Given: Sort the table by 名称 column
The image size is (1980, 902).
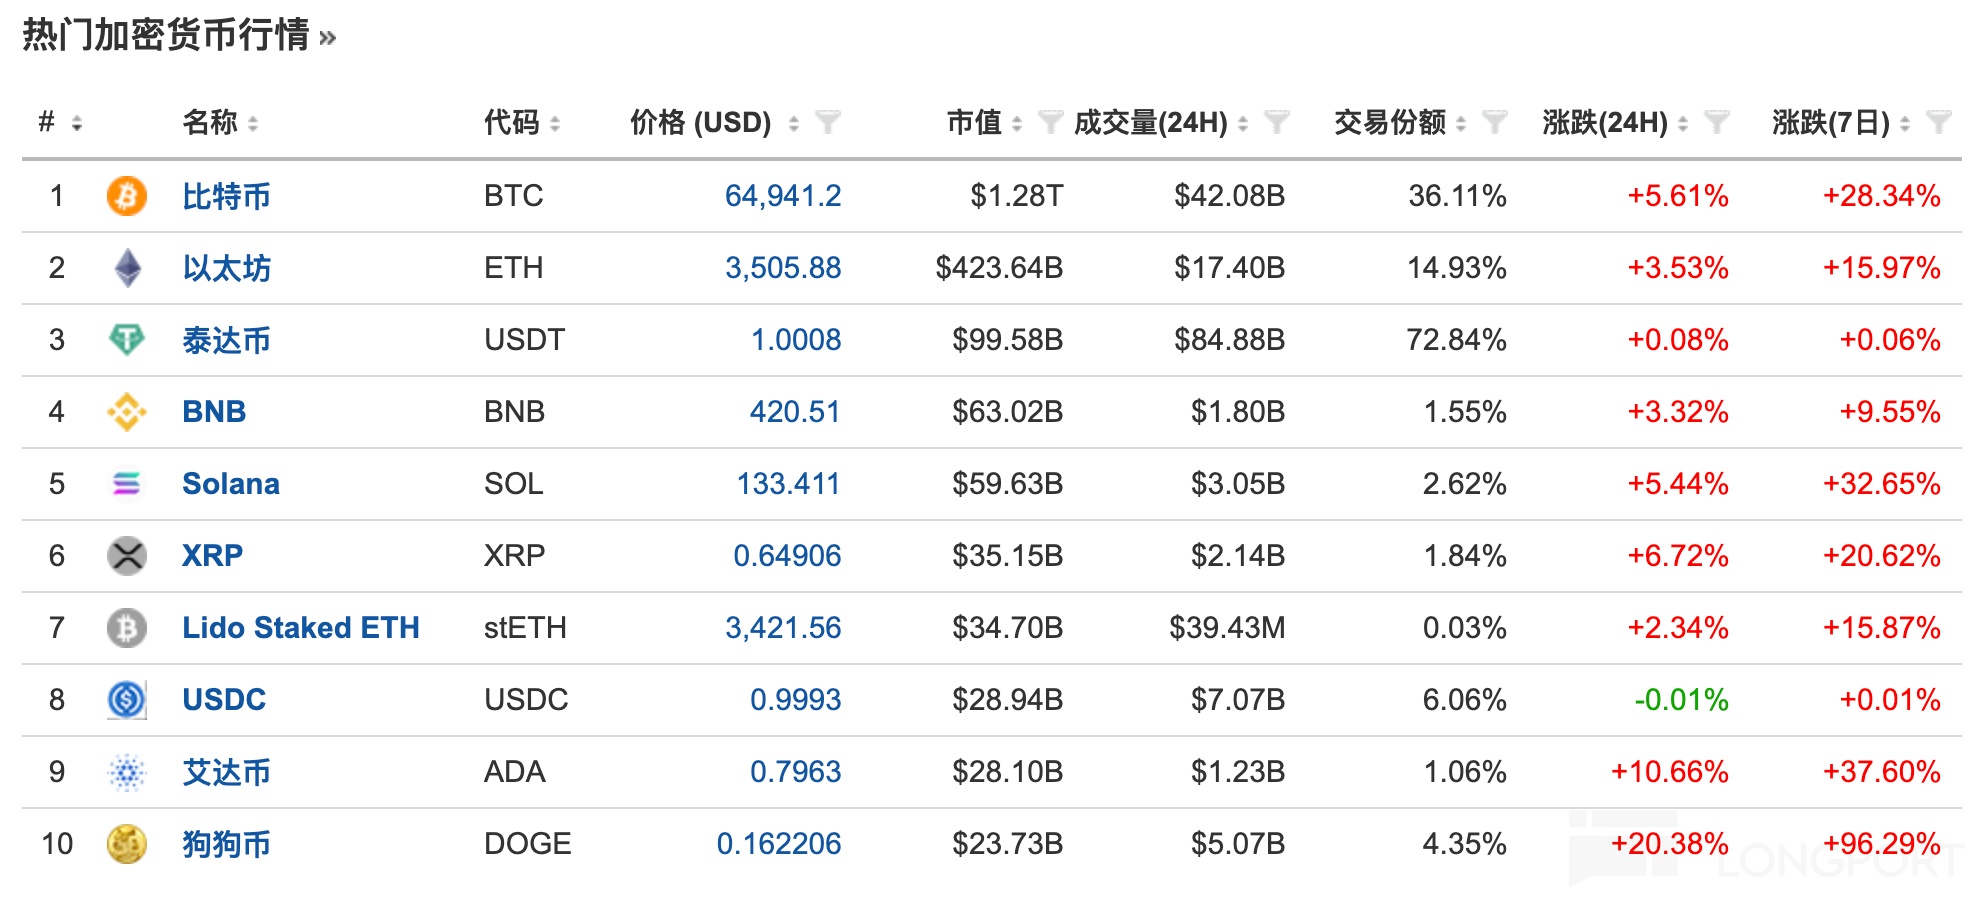Looking at the screenshot, I should pyautogui.click(x=253, y=124).
